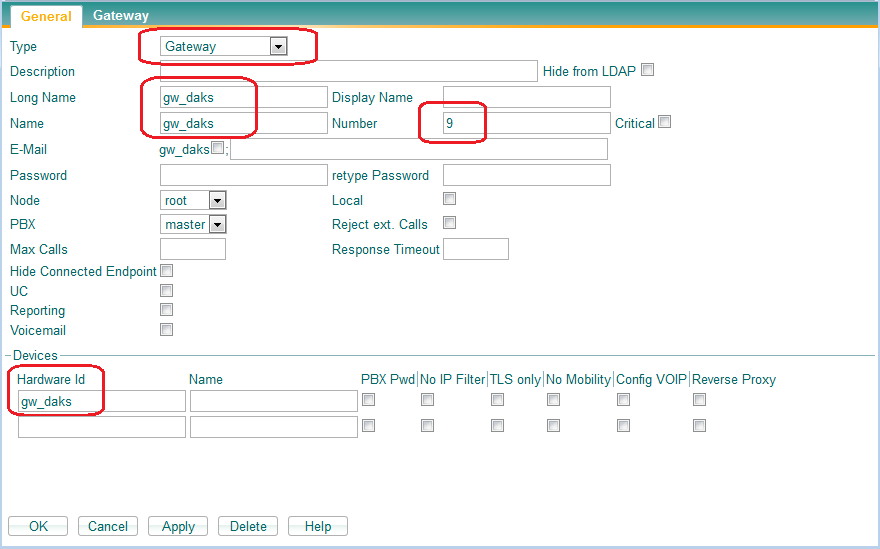Open Help for this form

[317, 526]
